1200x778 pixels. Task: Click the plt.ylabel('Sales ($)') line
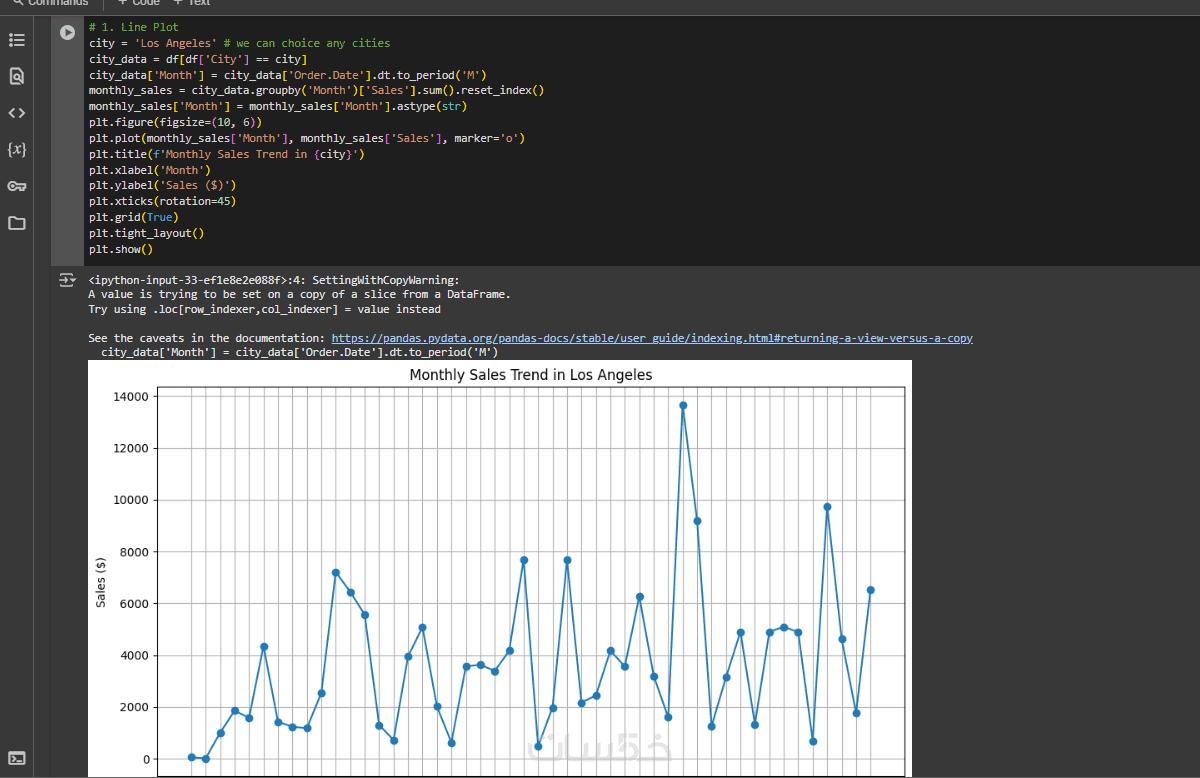pyautogui.click(x=163, y=185)
